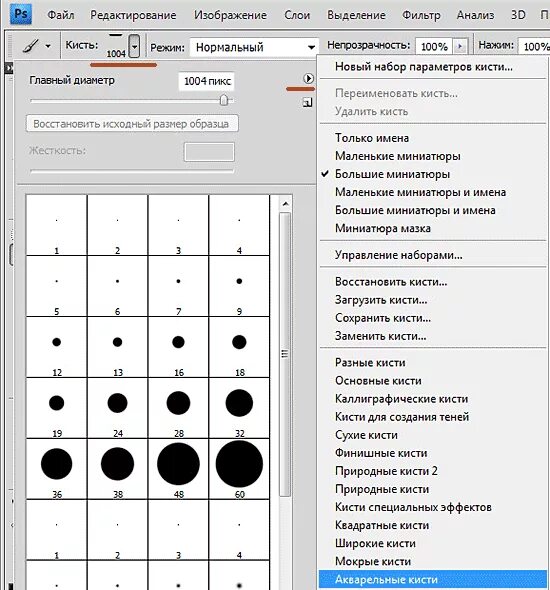Load the highlighted Акварельные кисти set

click(433, 579)
